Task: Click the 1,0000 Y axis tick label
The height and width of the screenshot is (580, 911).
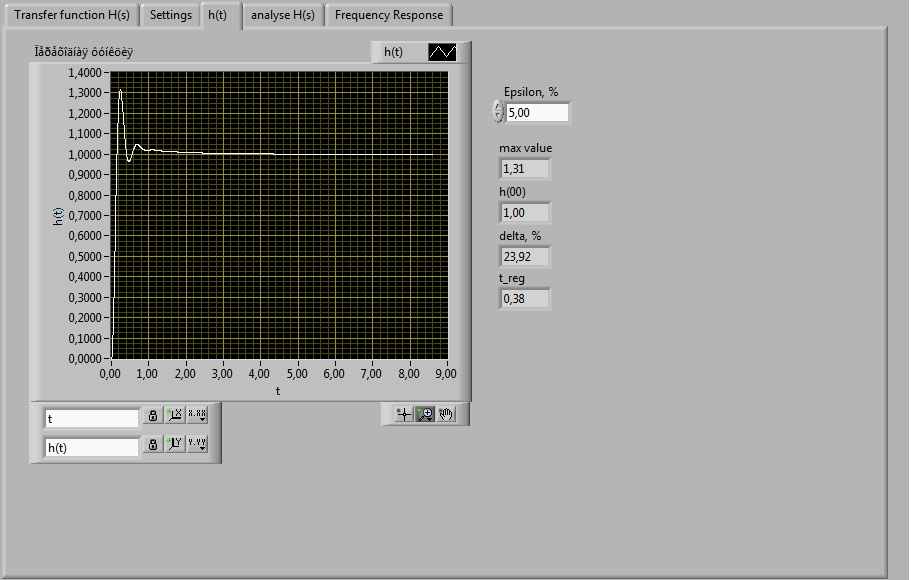Action: 85,155
